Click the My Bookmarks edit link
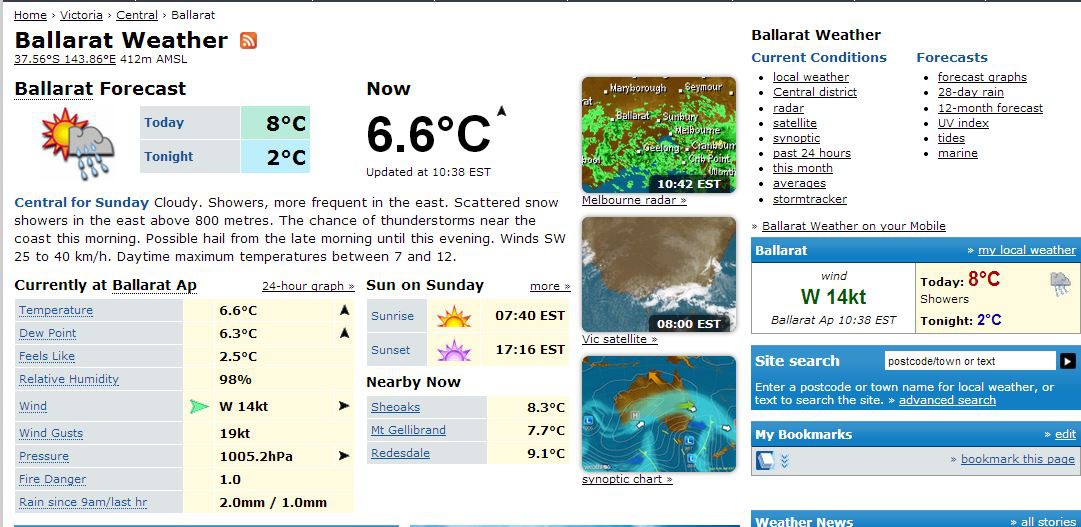The height and width of the screenshot is (527, 1081). point(1065,435)
